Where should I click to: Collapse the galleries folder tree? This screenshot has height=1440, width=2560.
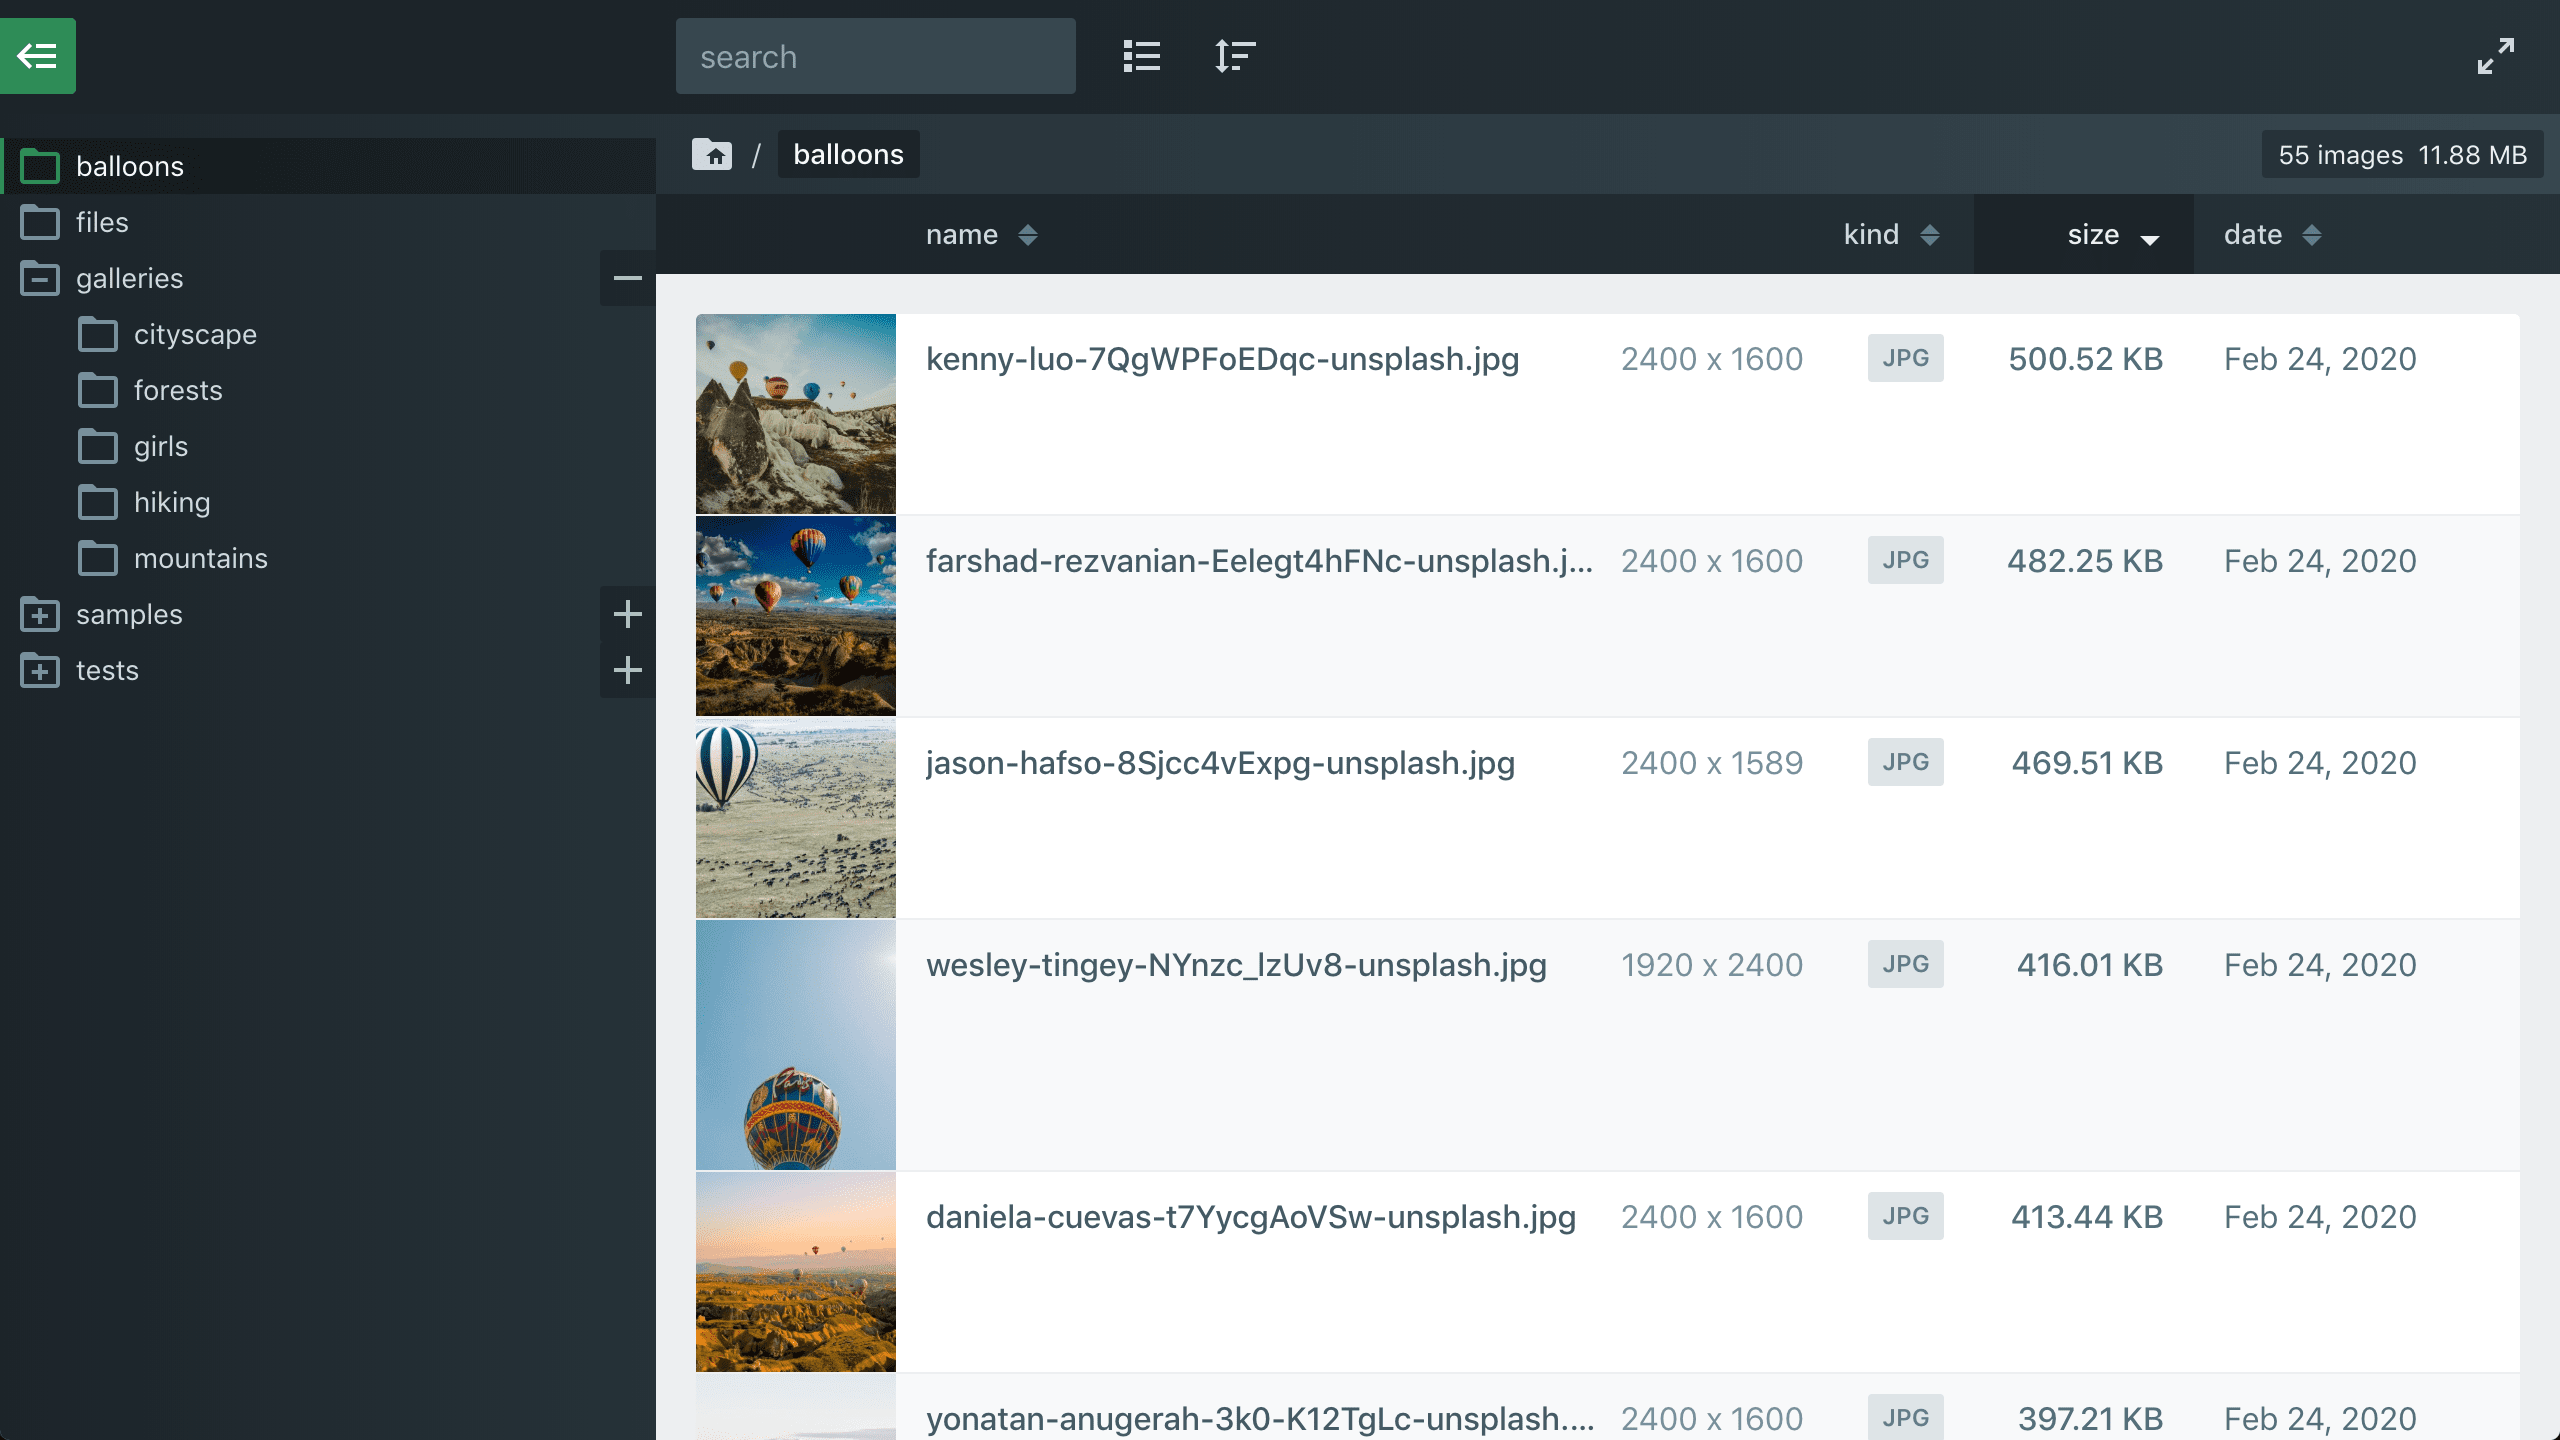[x=627, y=278]
